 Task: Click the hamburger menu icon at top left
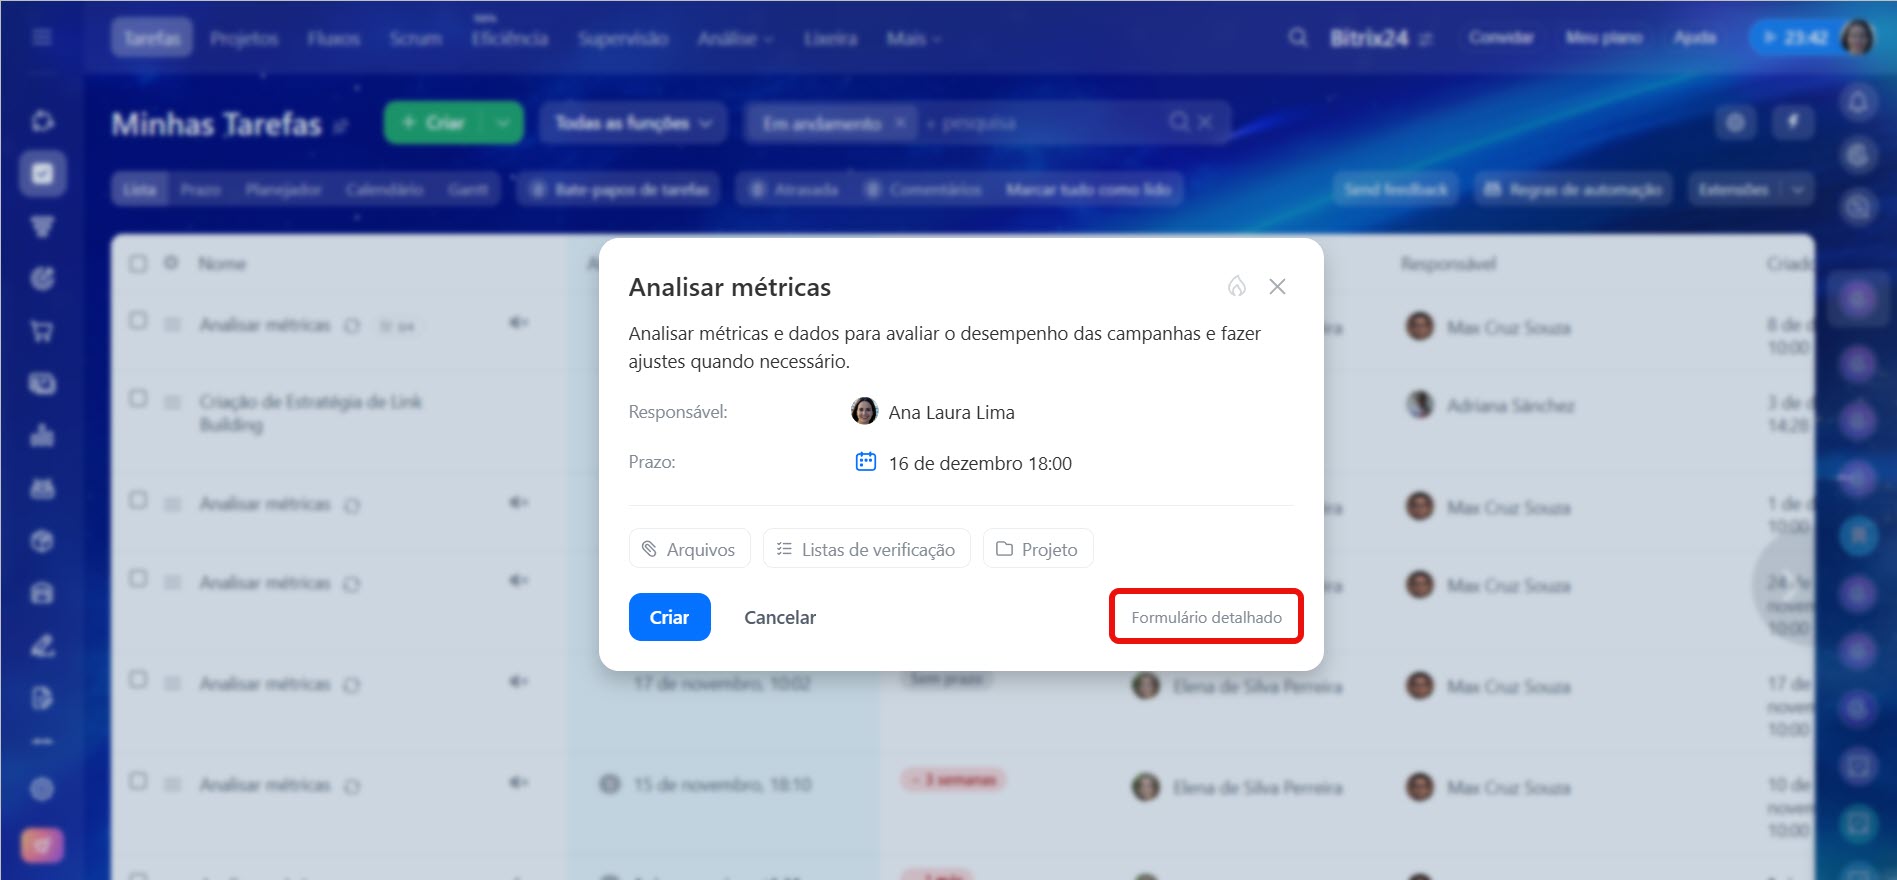tap(42, 38)
